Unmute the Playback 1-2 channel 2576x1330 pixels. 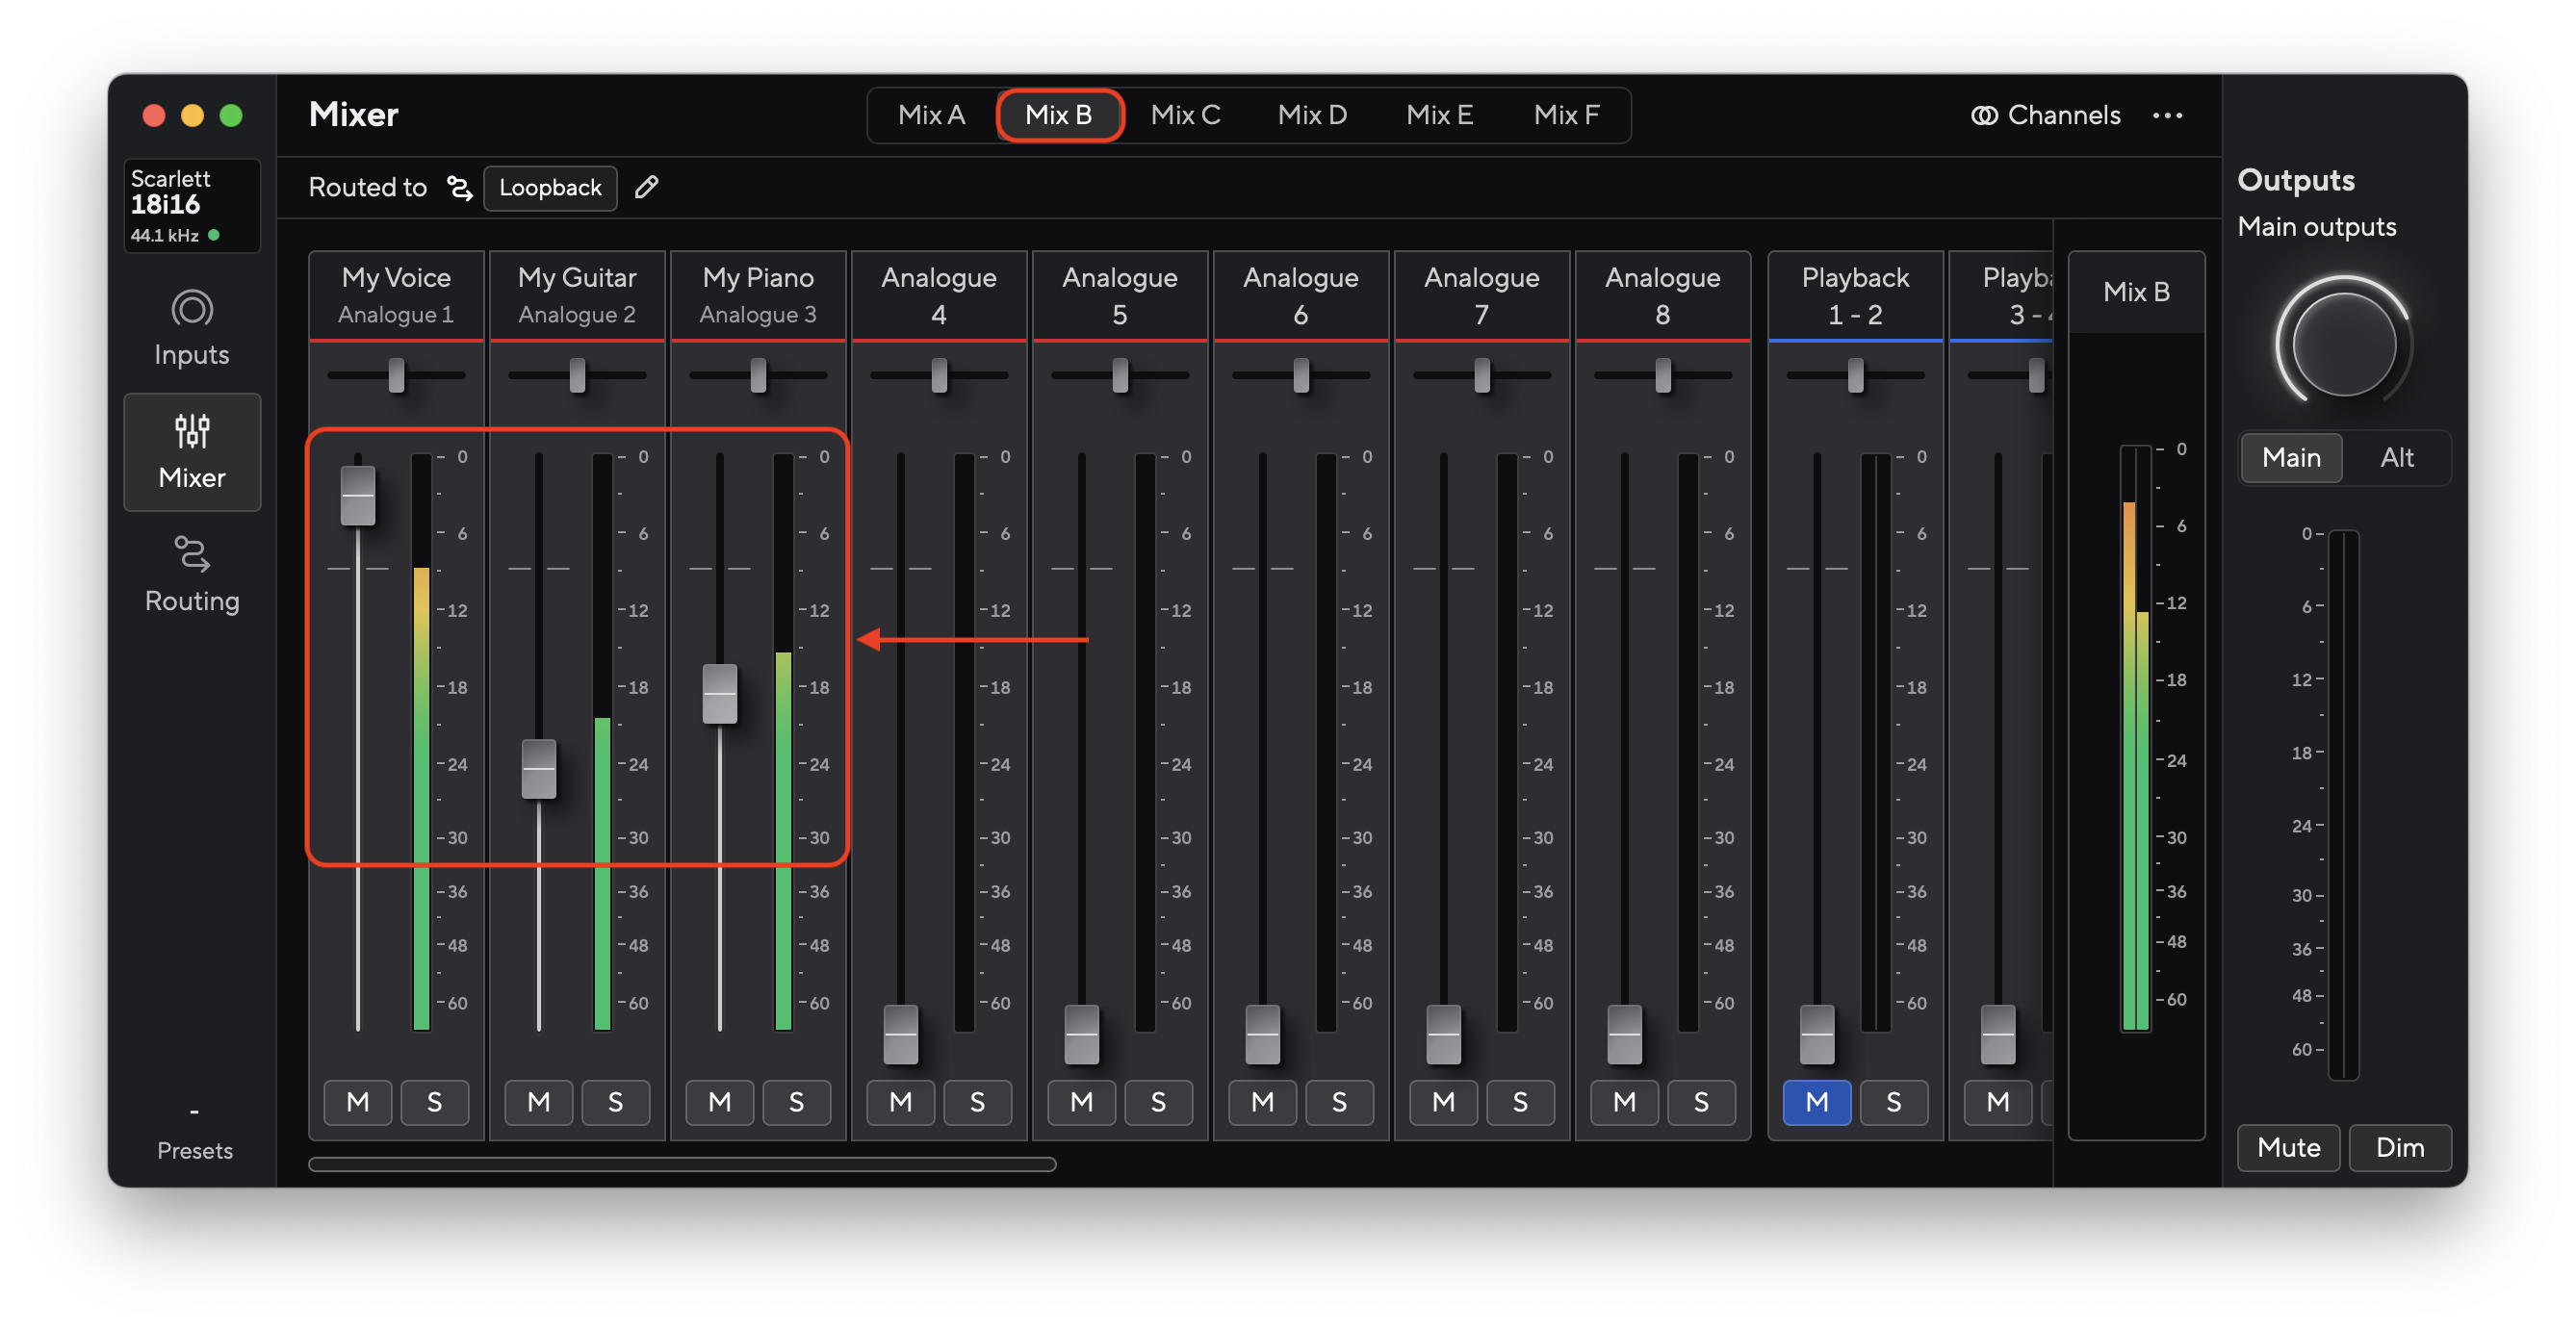(x=1817, y=1102)
